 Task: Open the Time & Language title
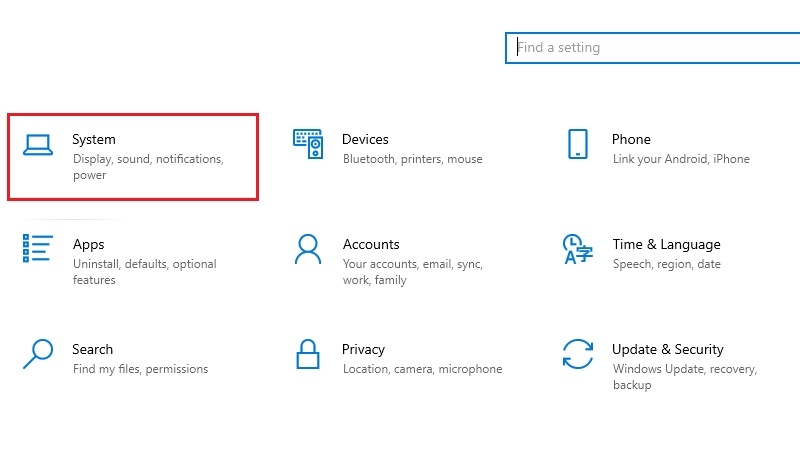coord(666,245)
